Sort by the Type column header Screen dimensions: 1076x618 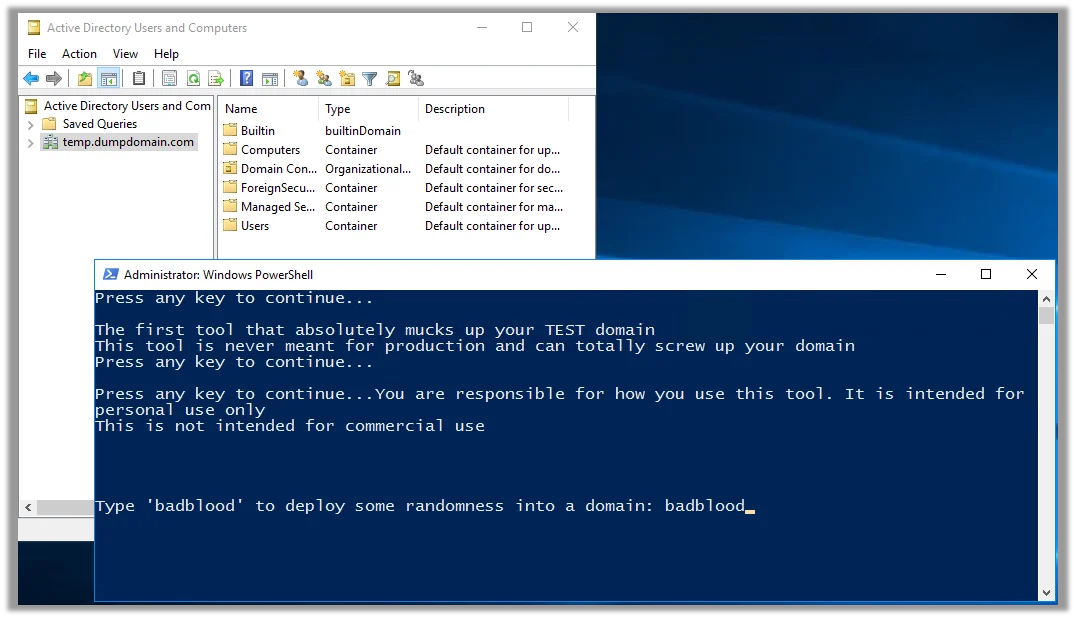tap(368, 108)
